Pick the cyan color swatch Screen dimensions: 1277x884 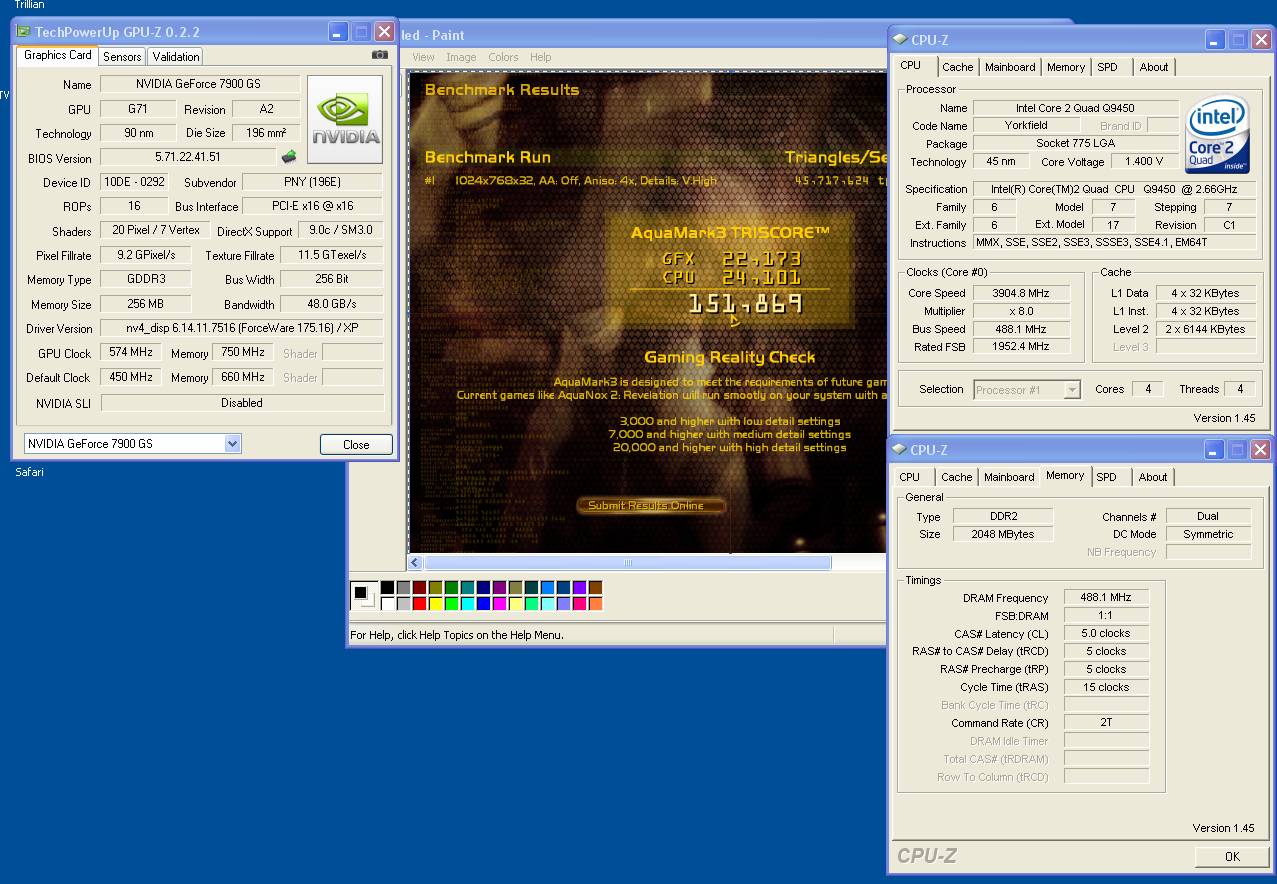tap(468, 603)
